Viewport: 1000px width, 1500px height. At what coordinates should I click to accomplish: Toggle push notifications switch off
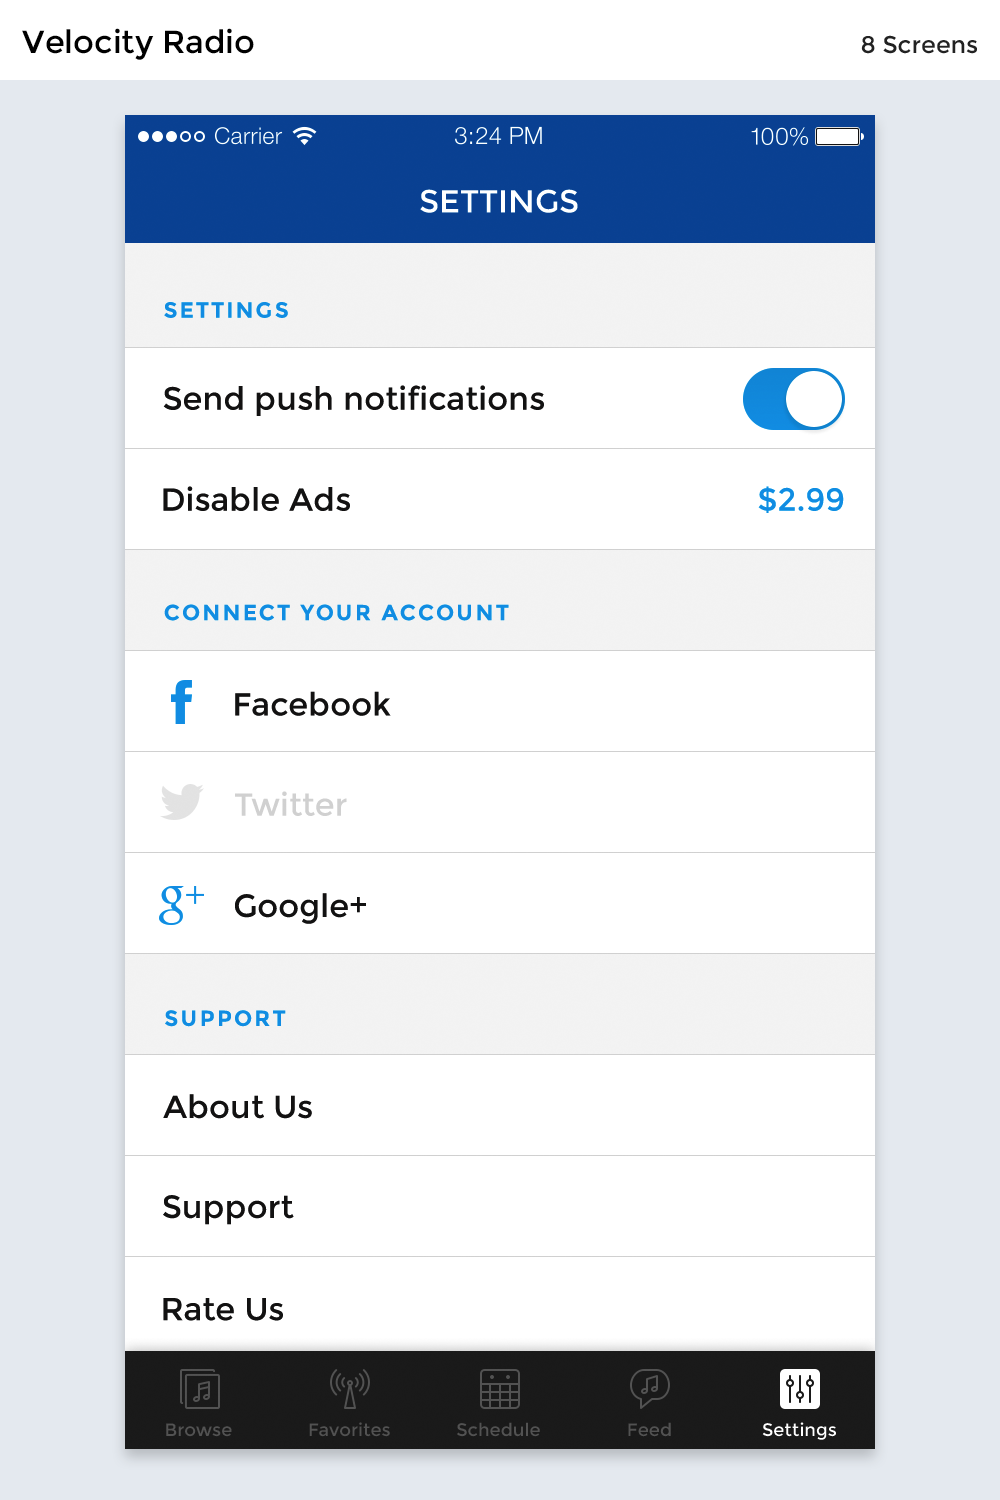(x=794, y=399)
